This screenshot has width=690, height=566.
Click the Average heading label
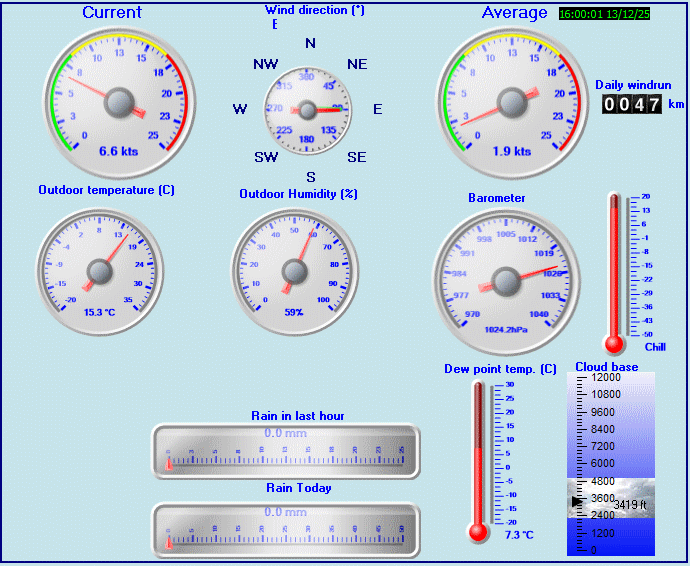[x=514, y=13]
